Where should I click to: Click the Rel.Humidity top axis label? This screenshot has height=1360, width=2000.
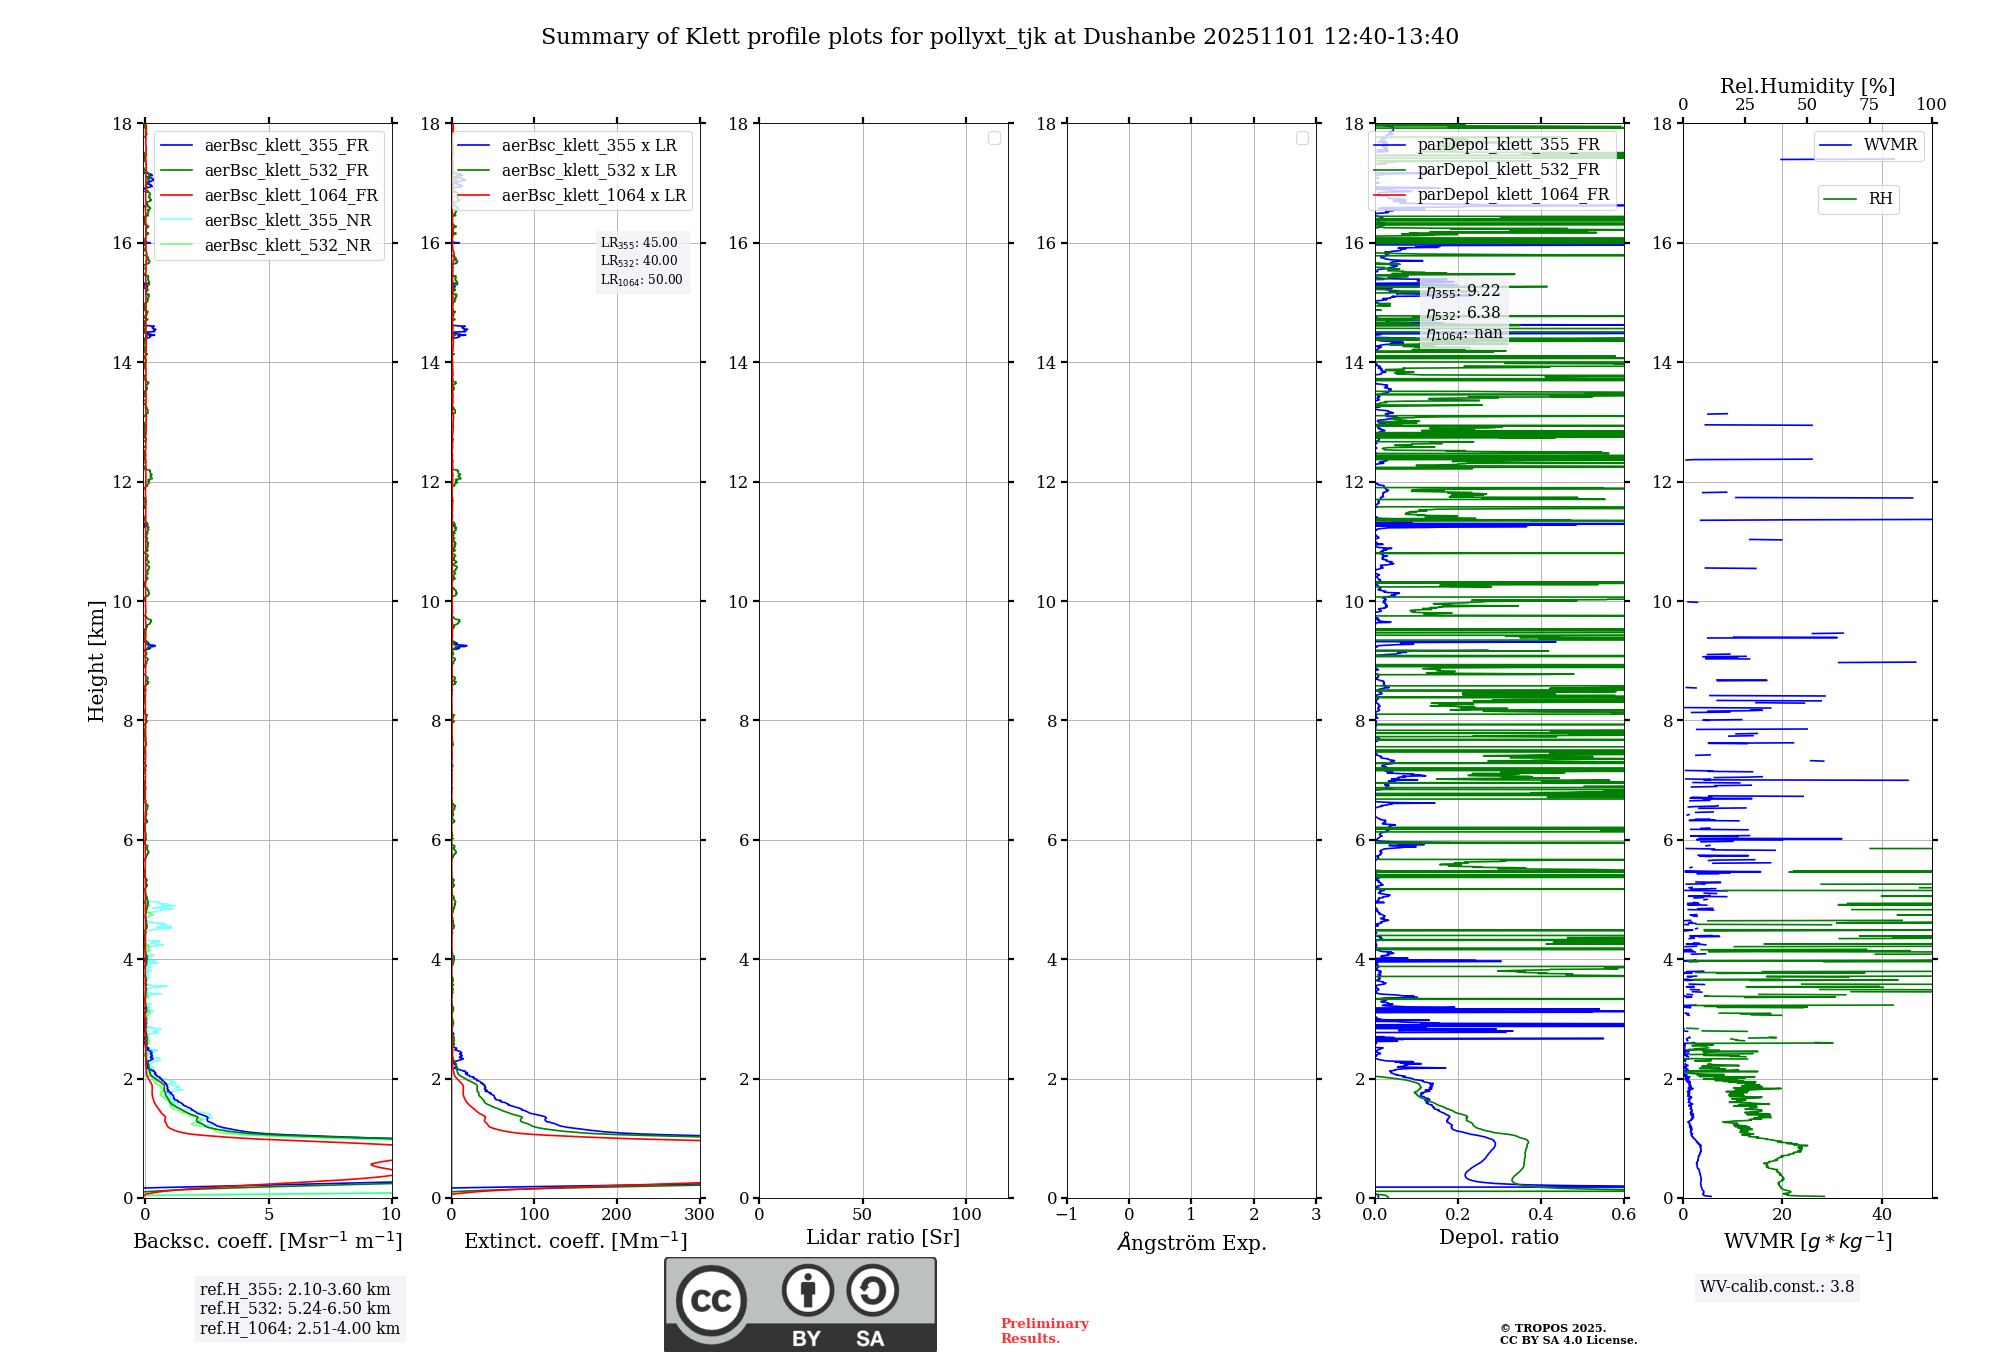click(x=1807, y=86)
